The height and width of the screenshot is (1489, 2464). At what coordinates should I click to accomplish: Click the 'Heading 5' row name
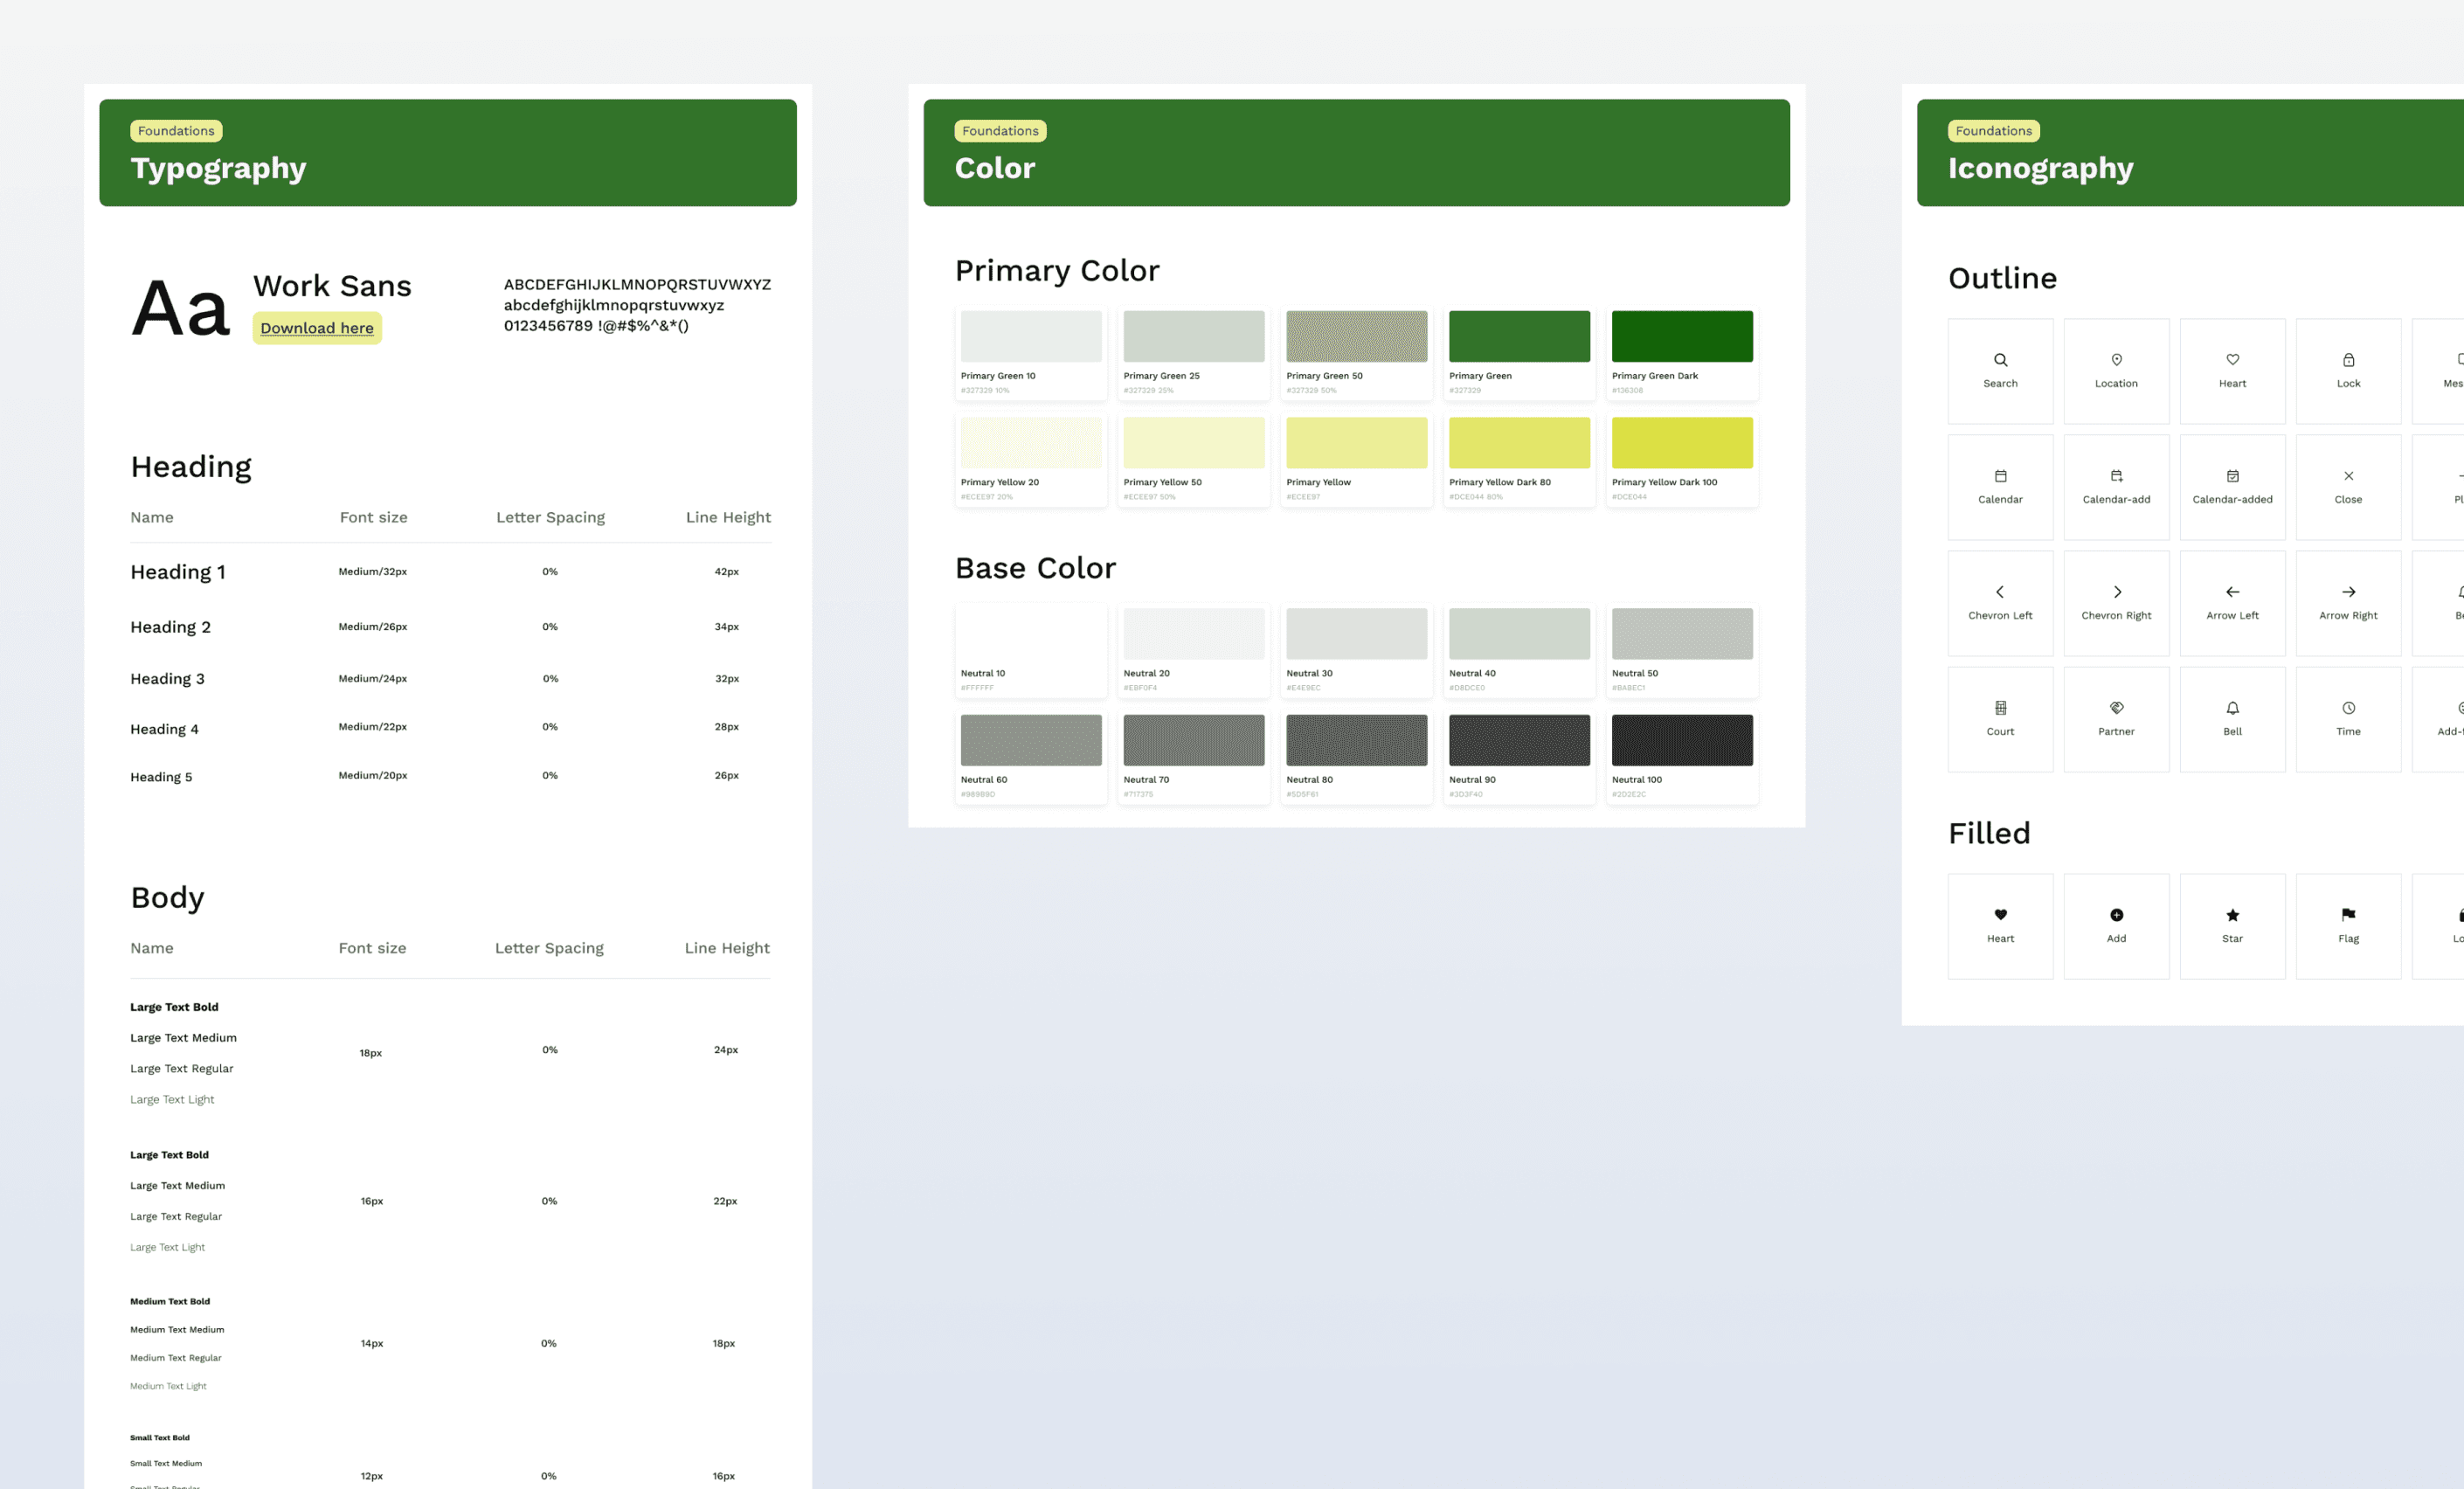click(161, 777)
